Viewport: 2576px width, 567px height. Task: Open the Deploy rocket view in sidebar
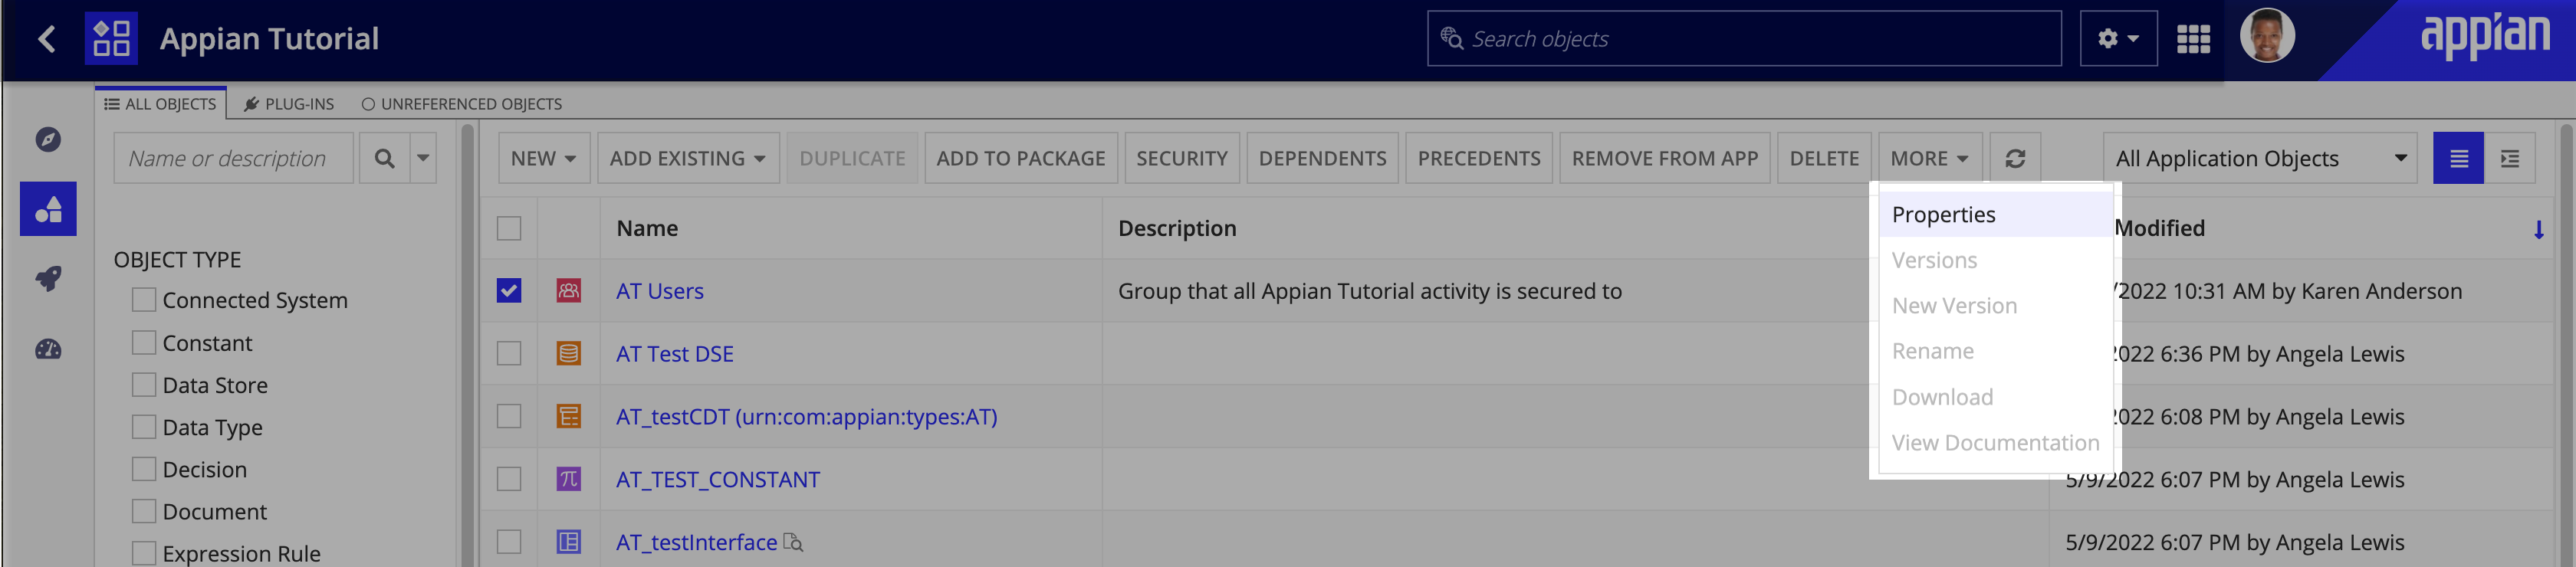pos(48,279)
